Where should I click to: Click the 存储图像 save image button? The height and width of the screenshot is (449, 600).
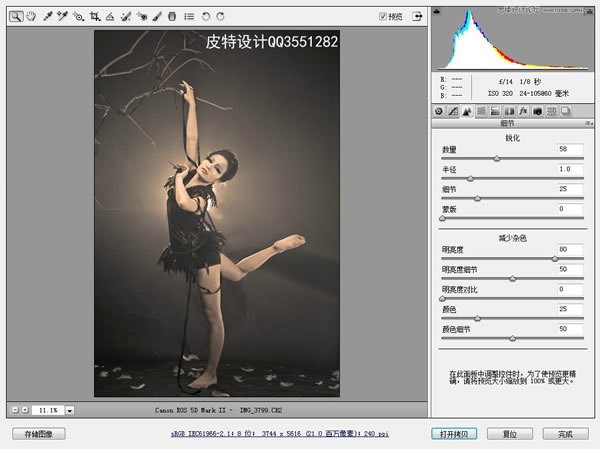pos(39,434)
